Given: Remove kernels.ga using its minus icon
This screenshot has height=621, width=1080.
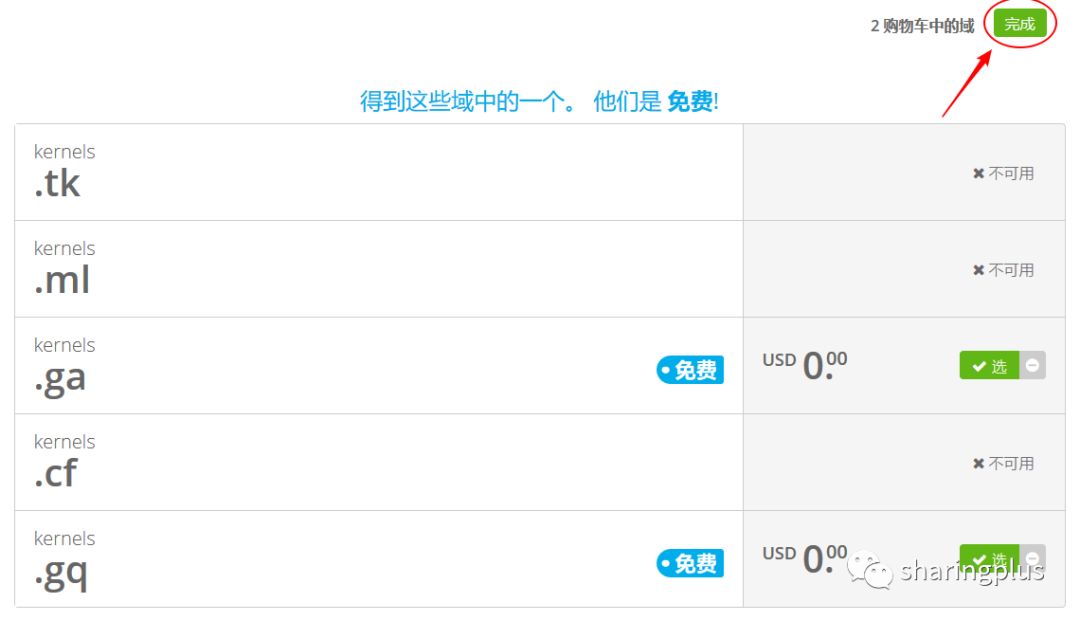Looking at the screenshot, I should click(1033, 366).
